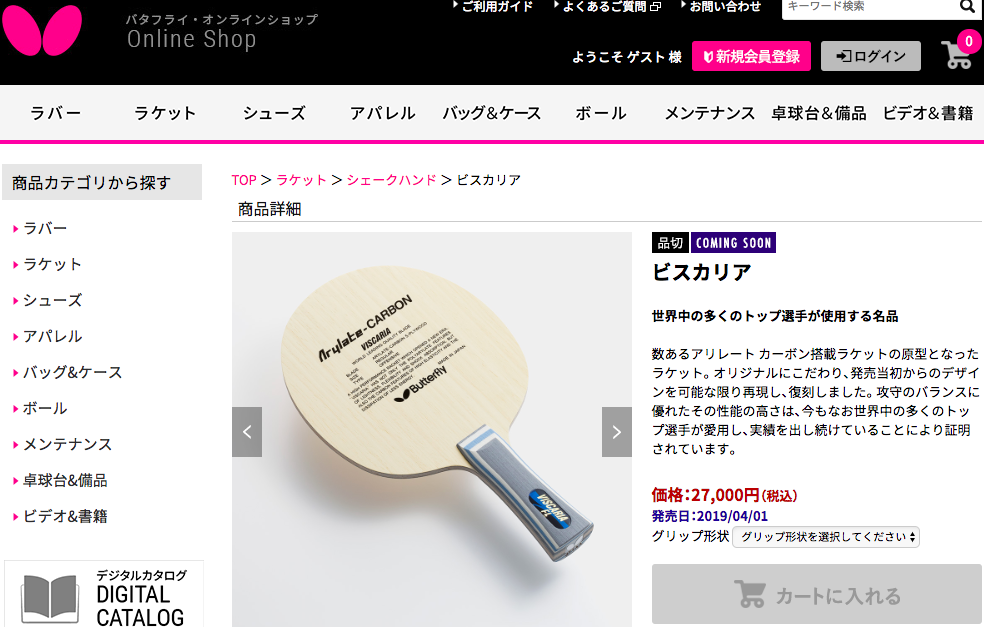
Task: Show previous product image arrow
Action: 247,432
